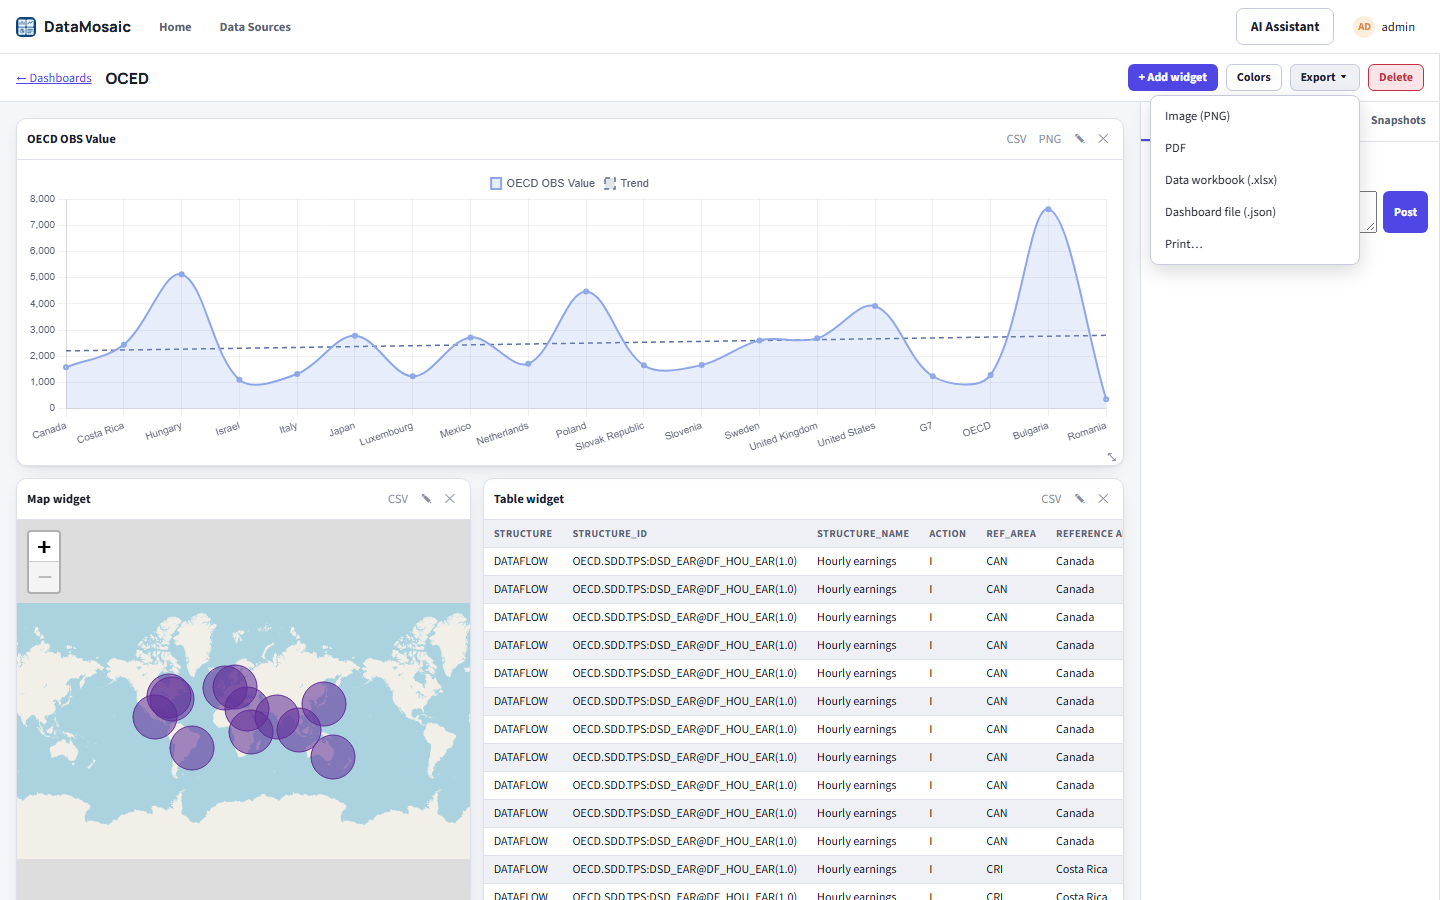
Task: Delete the dashboard
Action: pos(1395,77)
